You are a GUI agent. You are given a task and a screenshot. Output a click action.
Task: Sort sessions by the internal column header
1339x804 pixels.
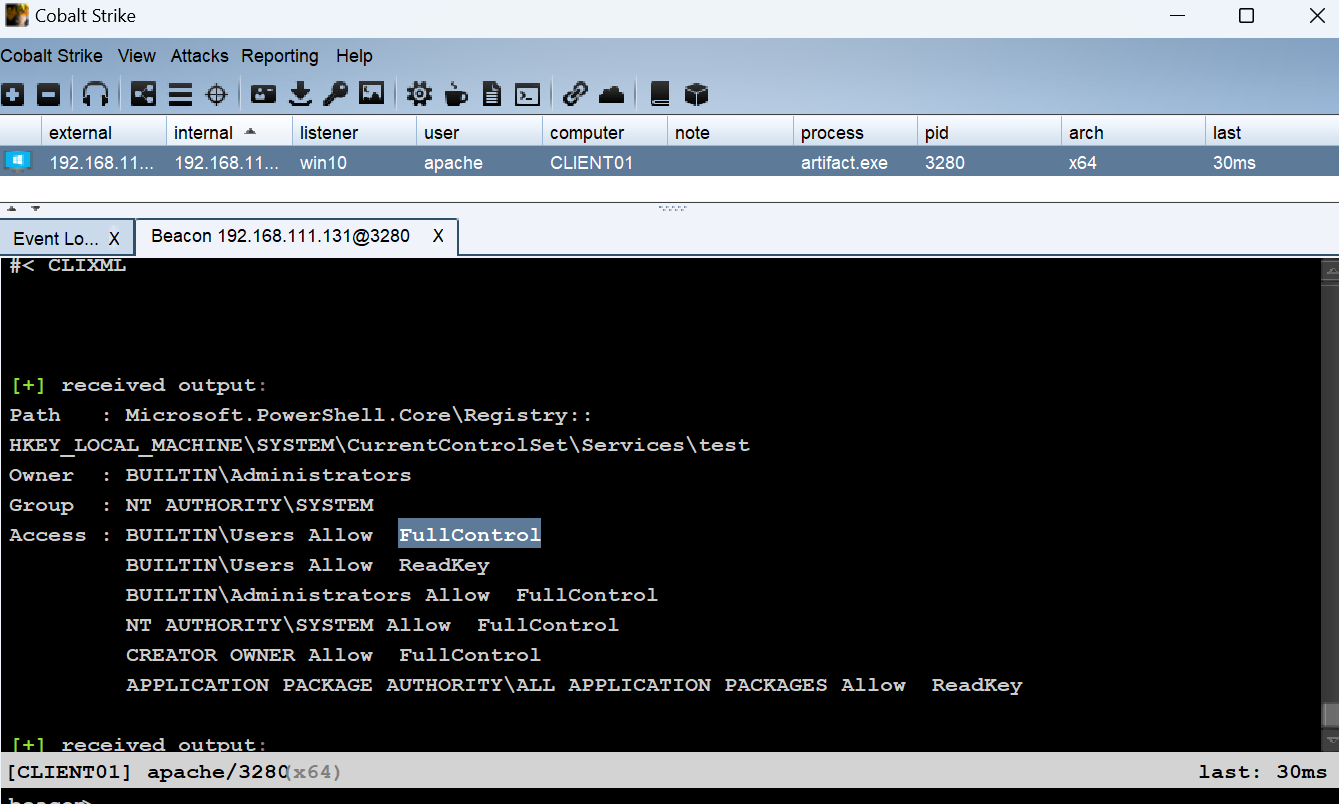[x=203, y=133]
